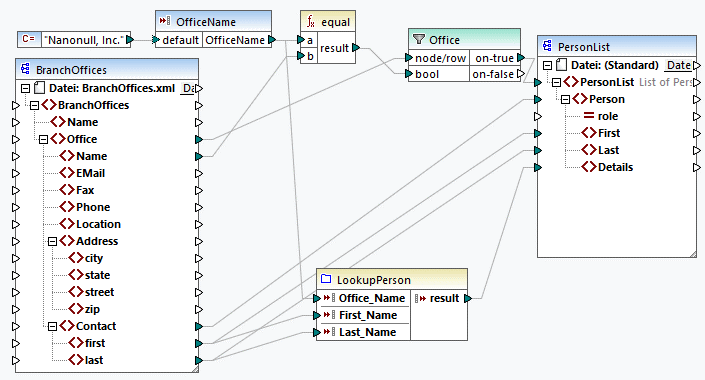Collapse the Office node in BranchOffices
Image resolution: width=705 pixels, height=380 pixels.
(43, 139)
